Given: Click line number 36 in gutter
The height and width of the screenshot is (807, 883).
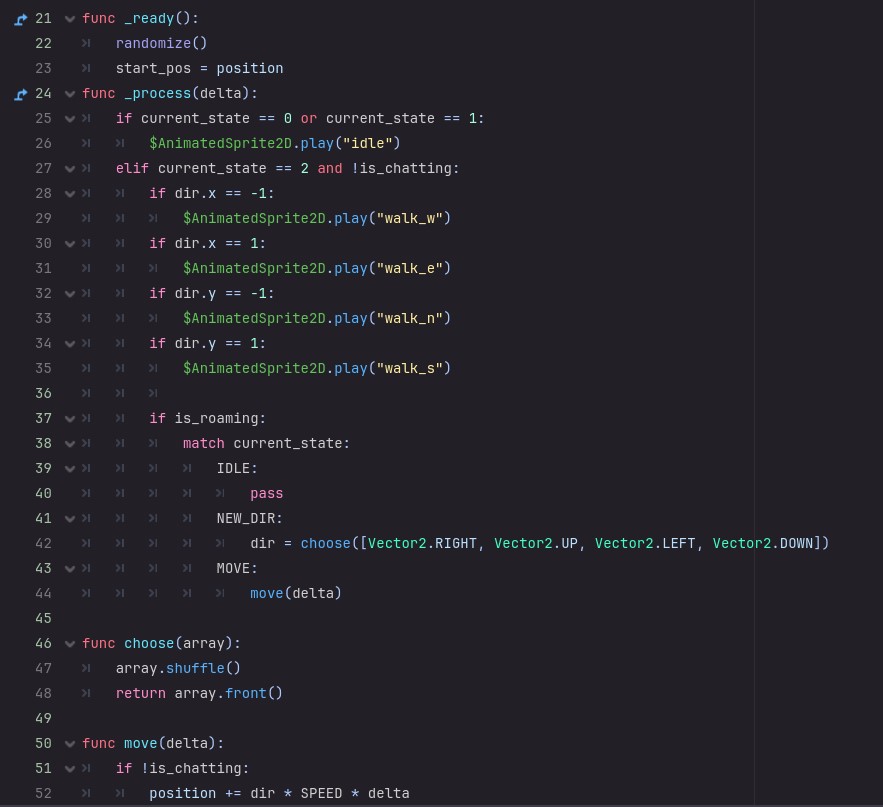Looking at the screenshot, I should (43, 393).
